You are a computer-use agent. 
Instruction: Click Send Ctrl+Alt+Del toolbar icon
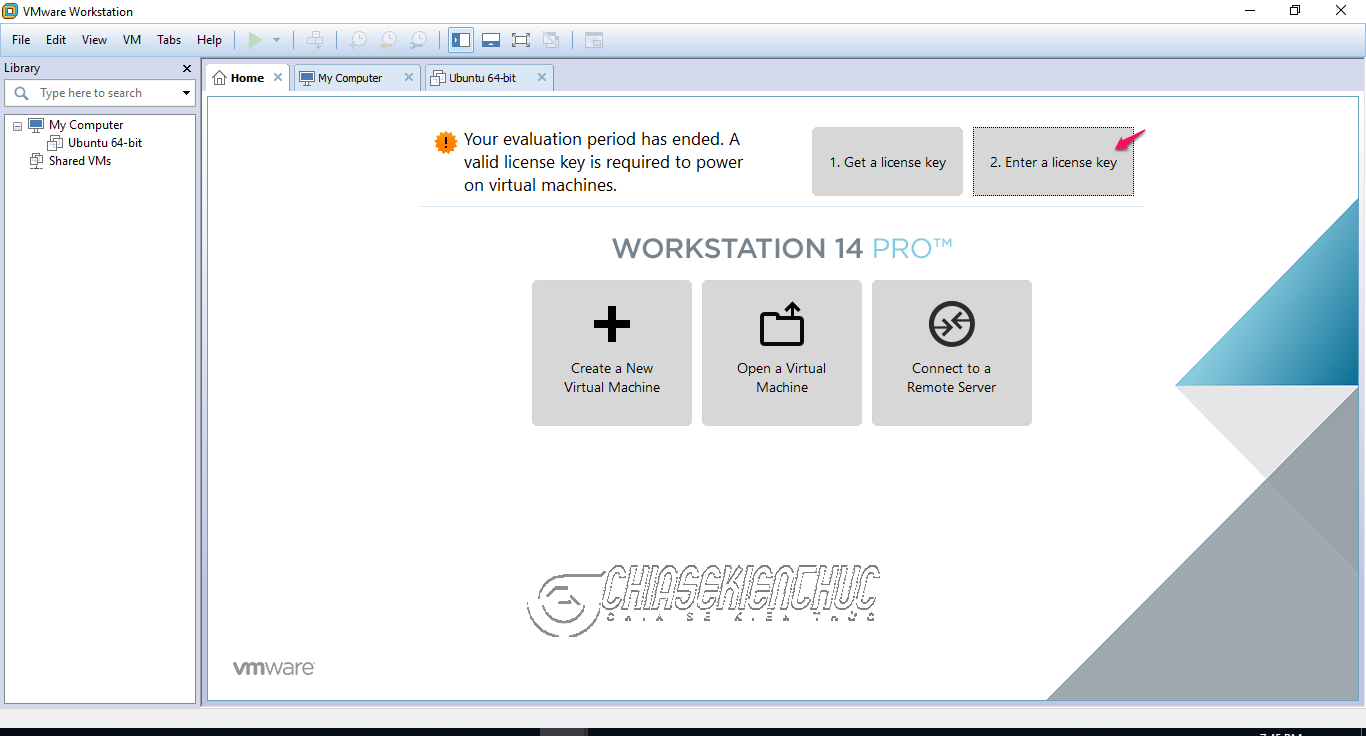(315, 40)
